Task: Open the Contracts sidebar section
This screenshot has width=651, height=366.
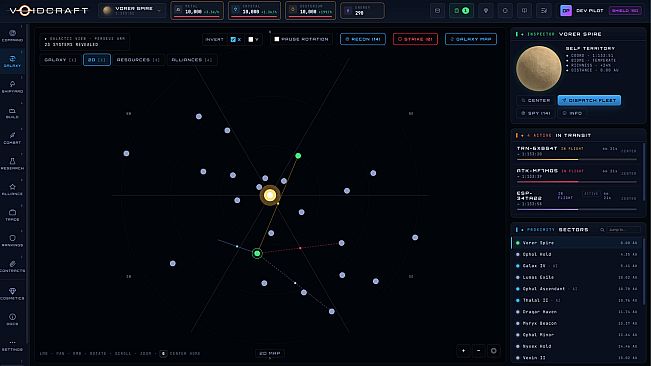Action: [x=12, y=266]
